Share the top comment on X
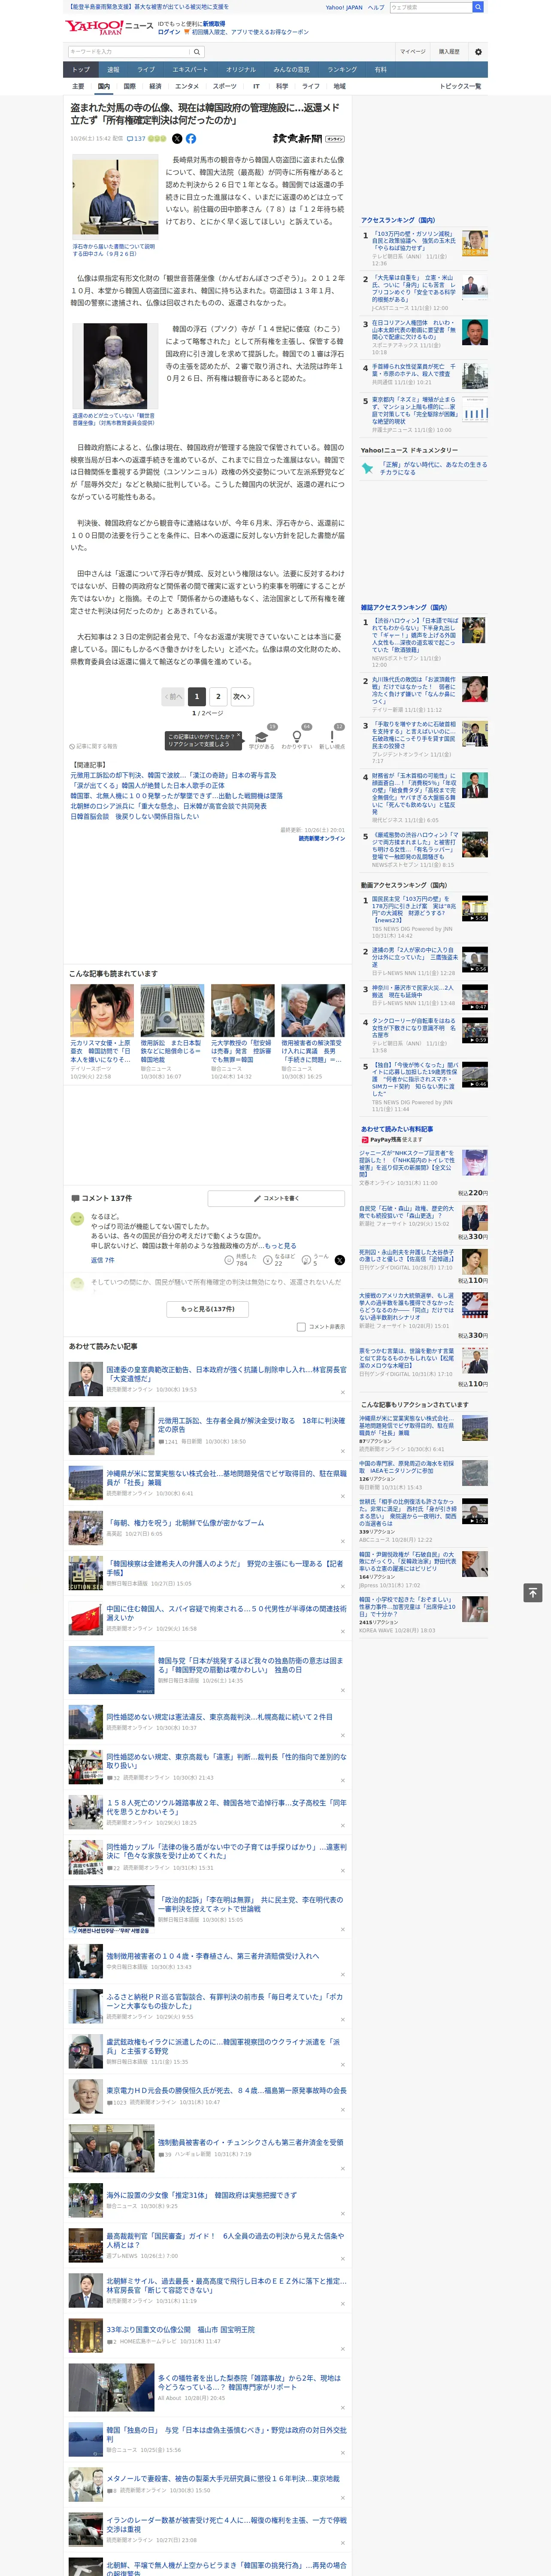This screenshot has width=551, height=2576. tap(339, 1260)
